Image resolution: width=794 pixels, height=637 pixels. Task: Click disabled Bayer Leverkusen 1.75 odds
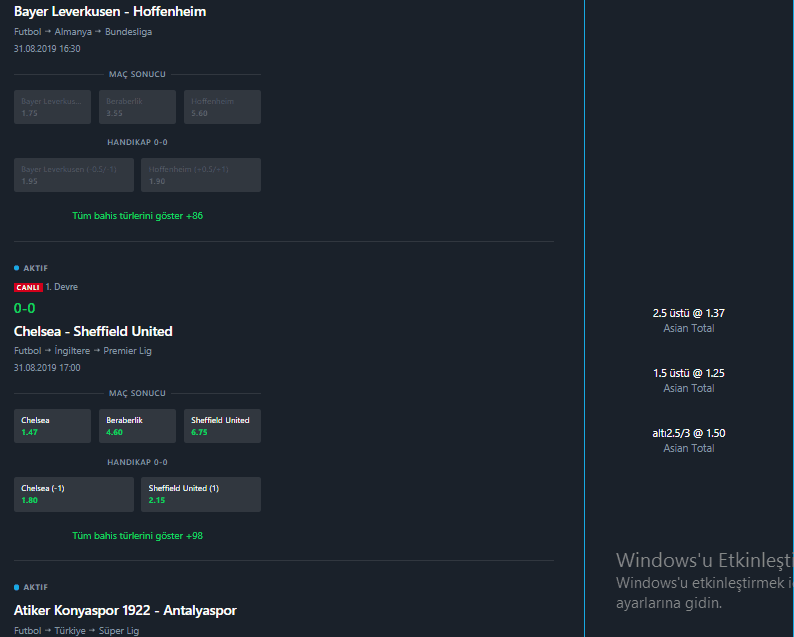coord(52,107)
